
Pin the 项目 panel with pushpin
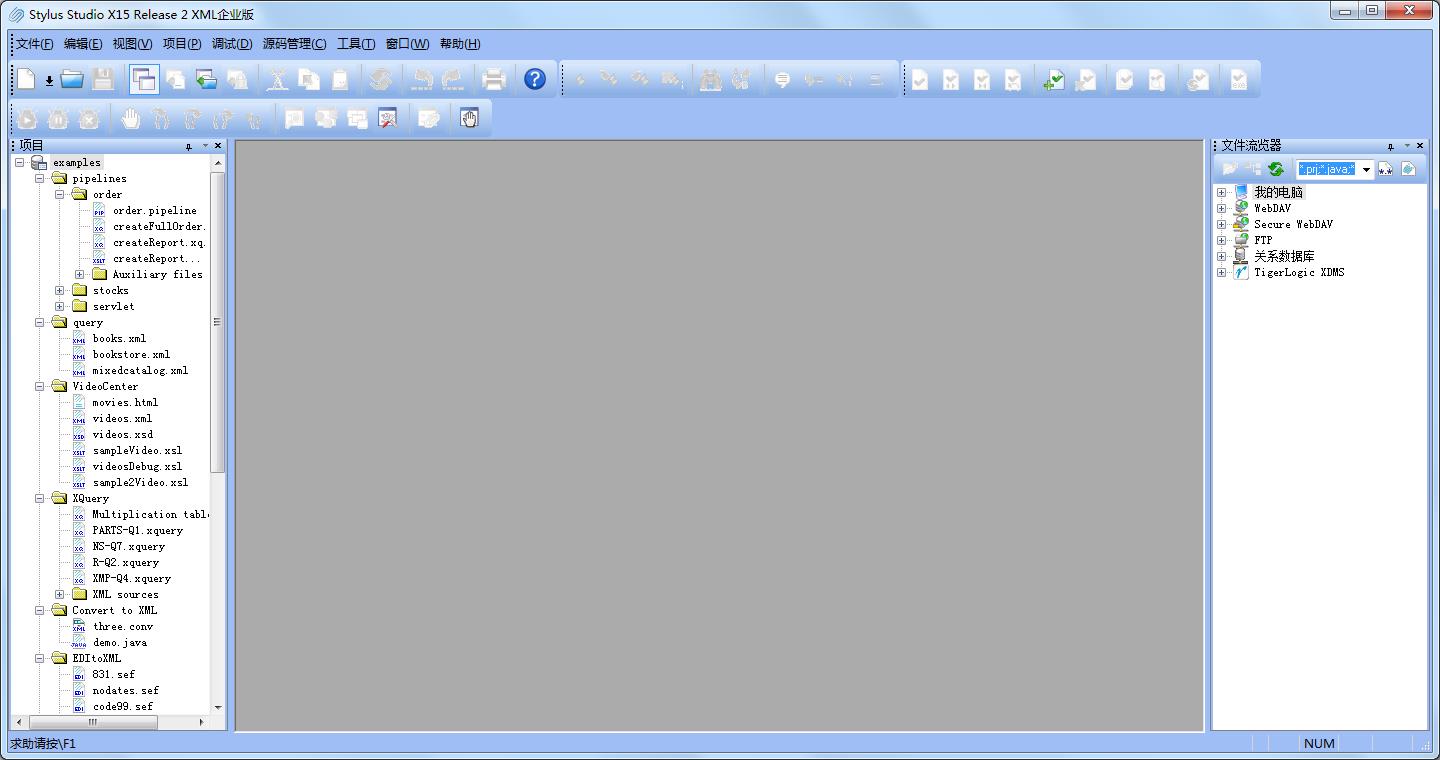[189, 146]
